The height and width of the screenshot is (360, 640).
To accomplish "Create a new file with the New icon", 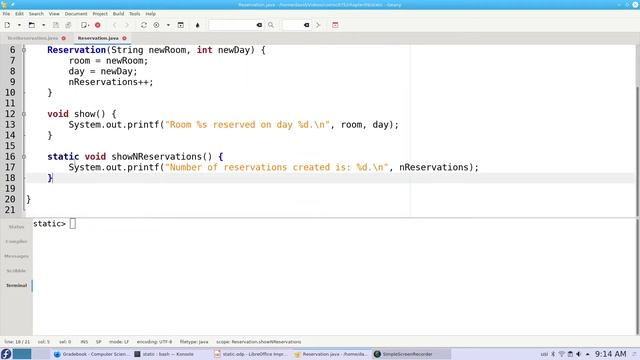I will [7, 25].
